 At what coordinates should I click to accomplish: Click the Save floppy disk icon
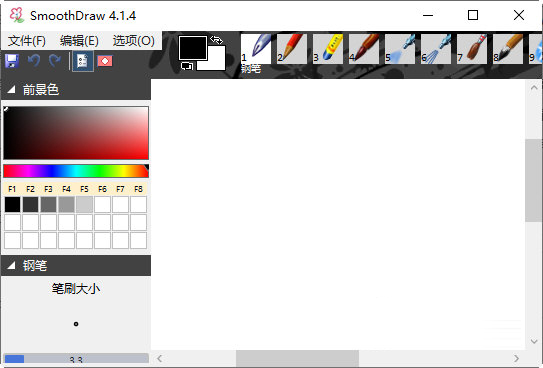coord(12,61)
